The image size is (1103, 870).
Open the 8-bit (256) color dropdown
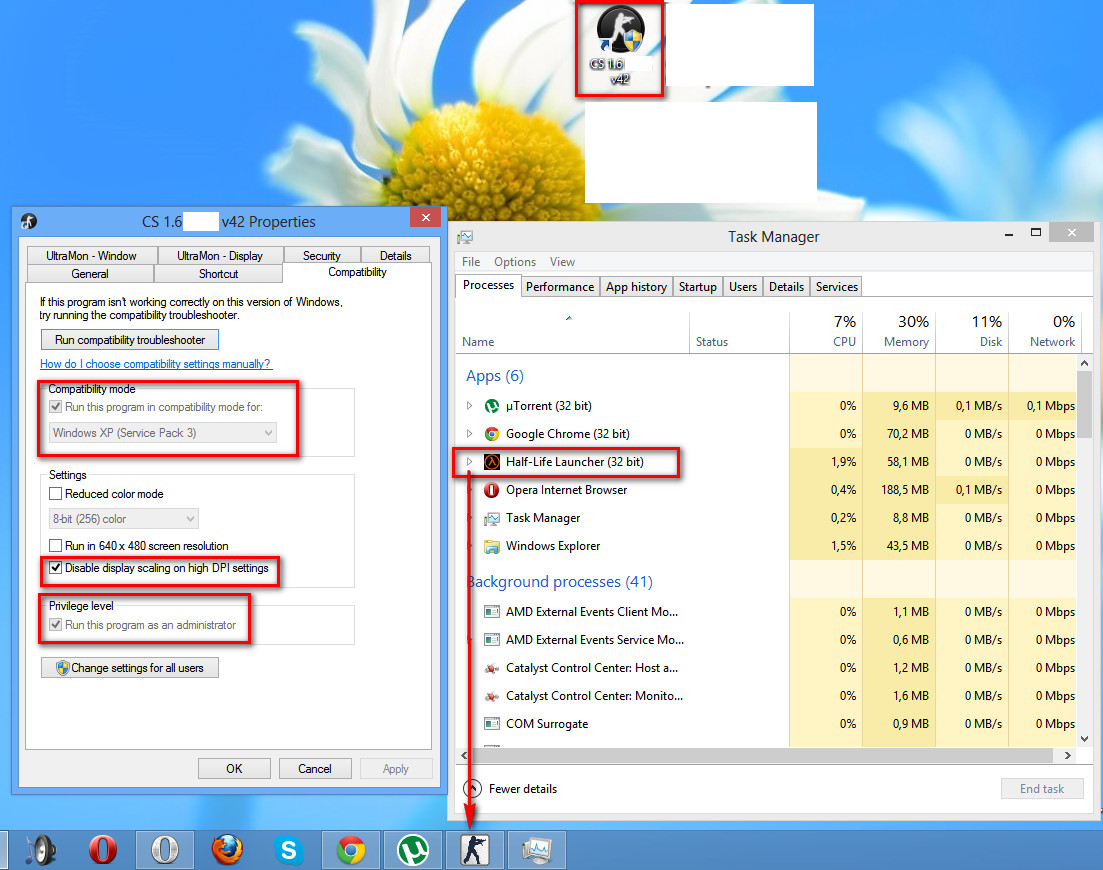pos(123,519)
